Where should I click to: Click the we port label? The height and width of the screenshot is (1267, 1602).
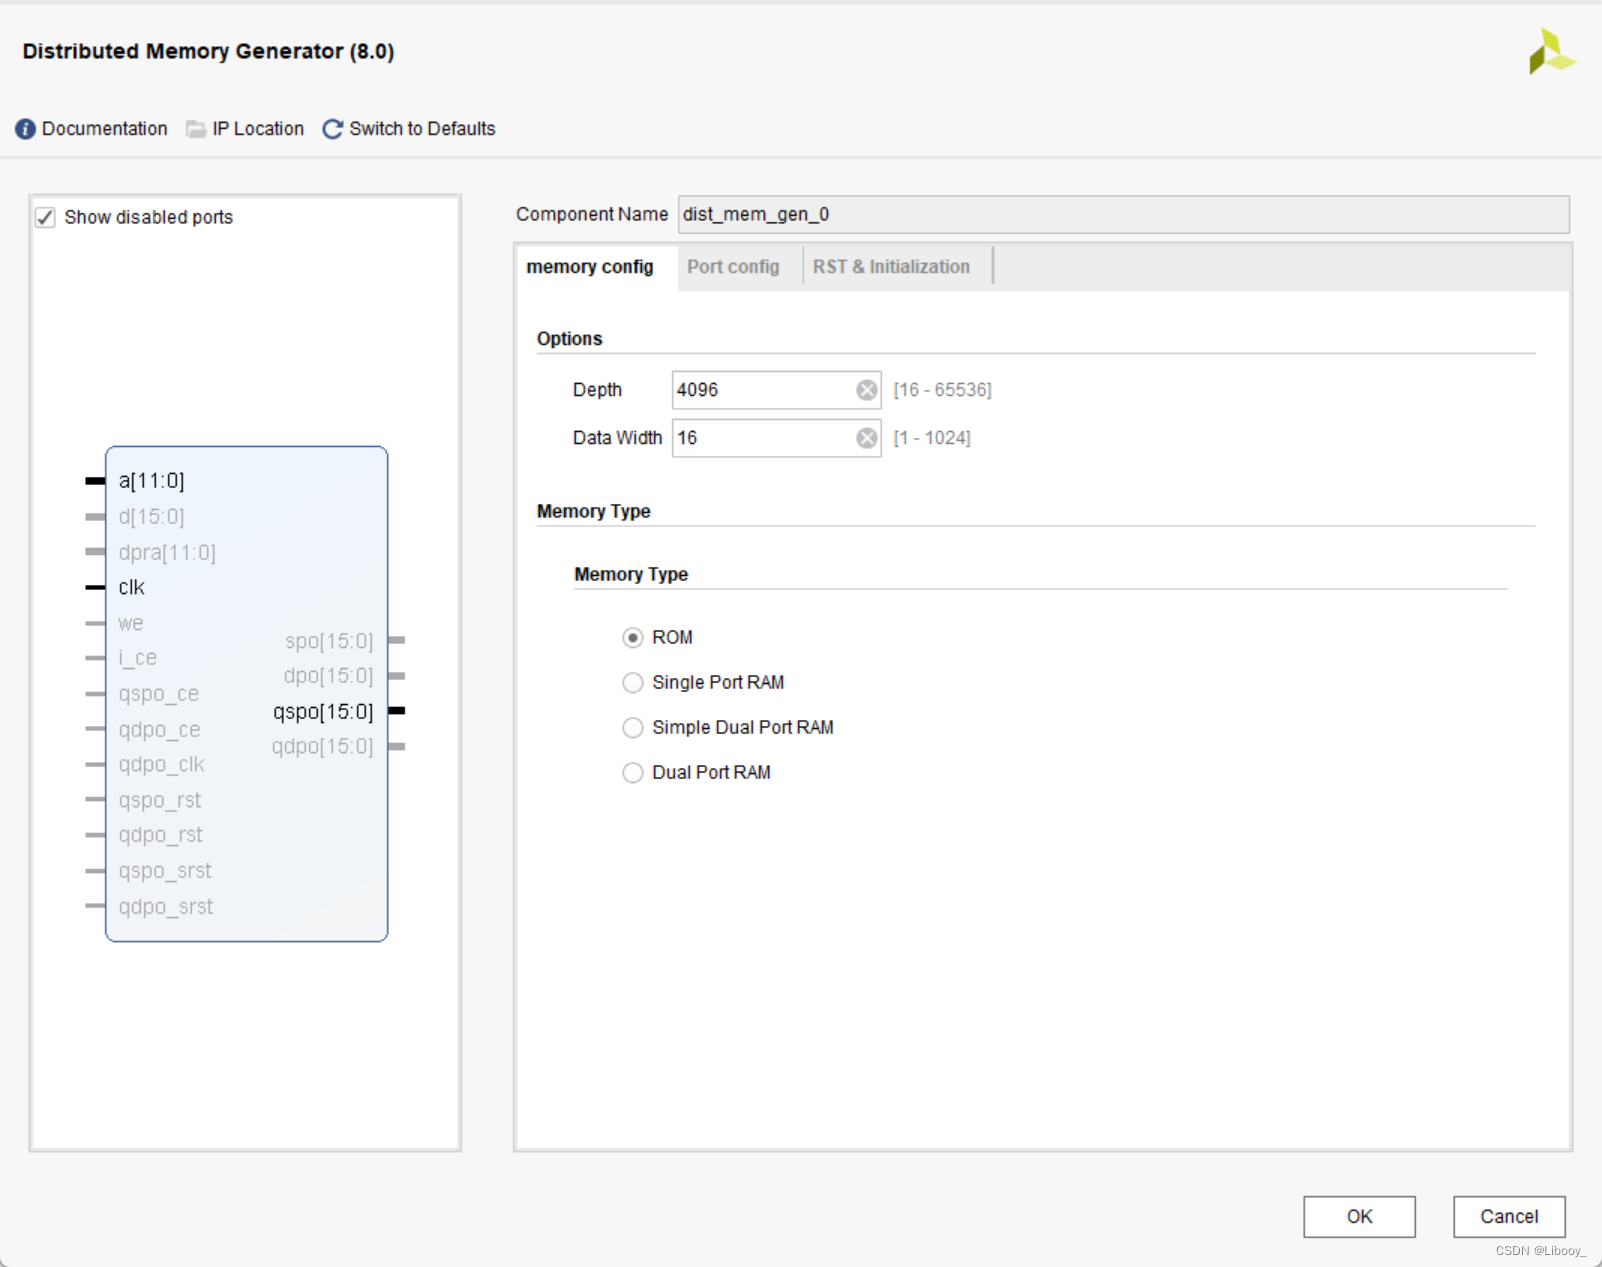coord(130,623)
